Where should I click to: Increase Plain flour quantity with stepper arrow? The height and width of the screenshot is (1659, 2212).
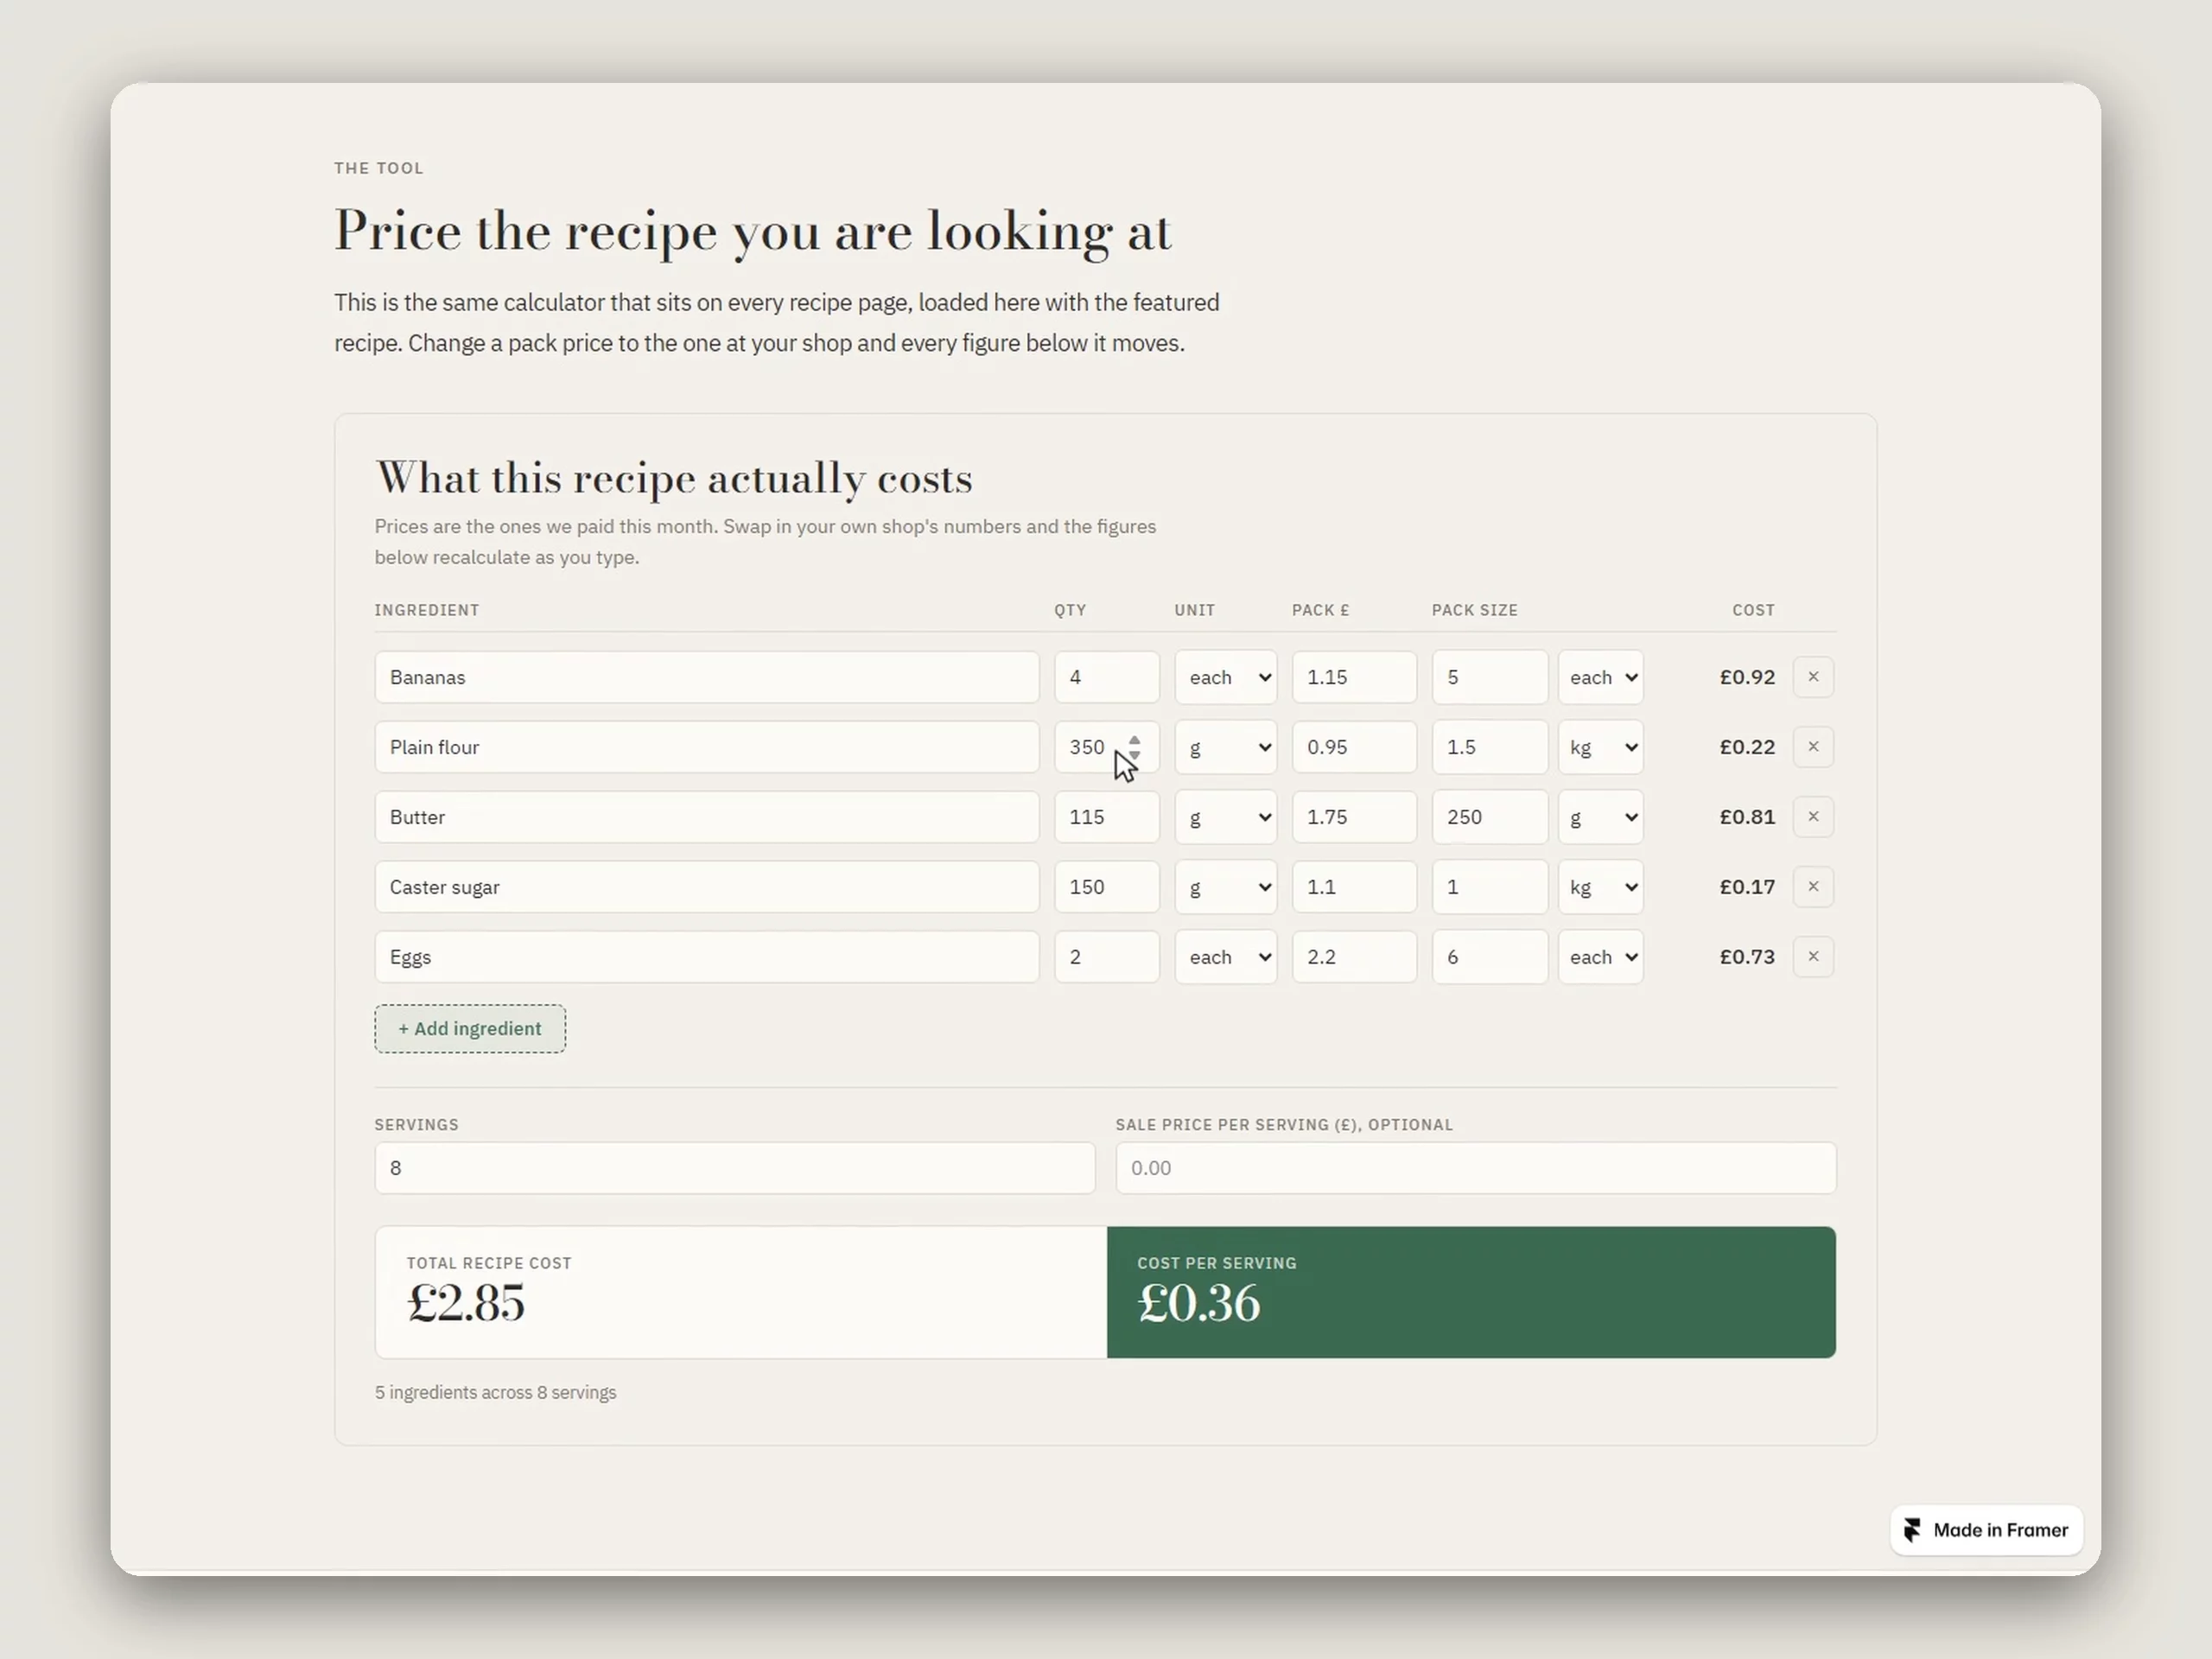[x=1134, y=740]
